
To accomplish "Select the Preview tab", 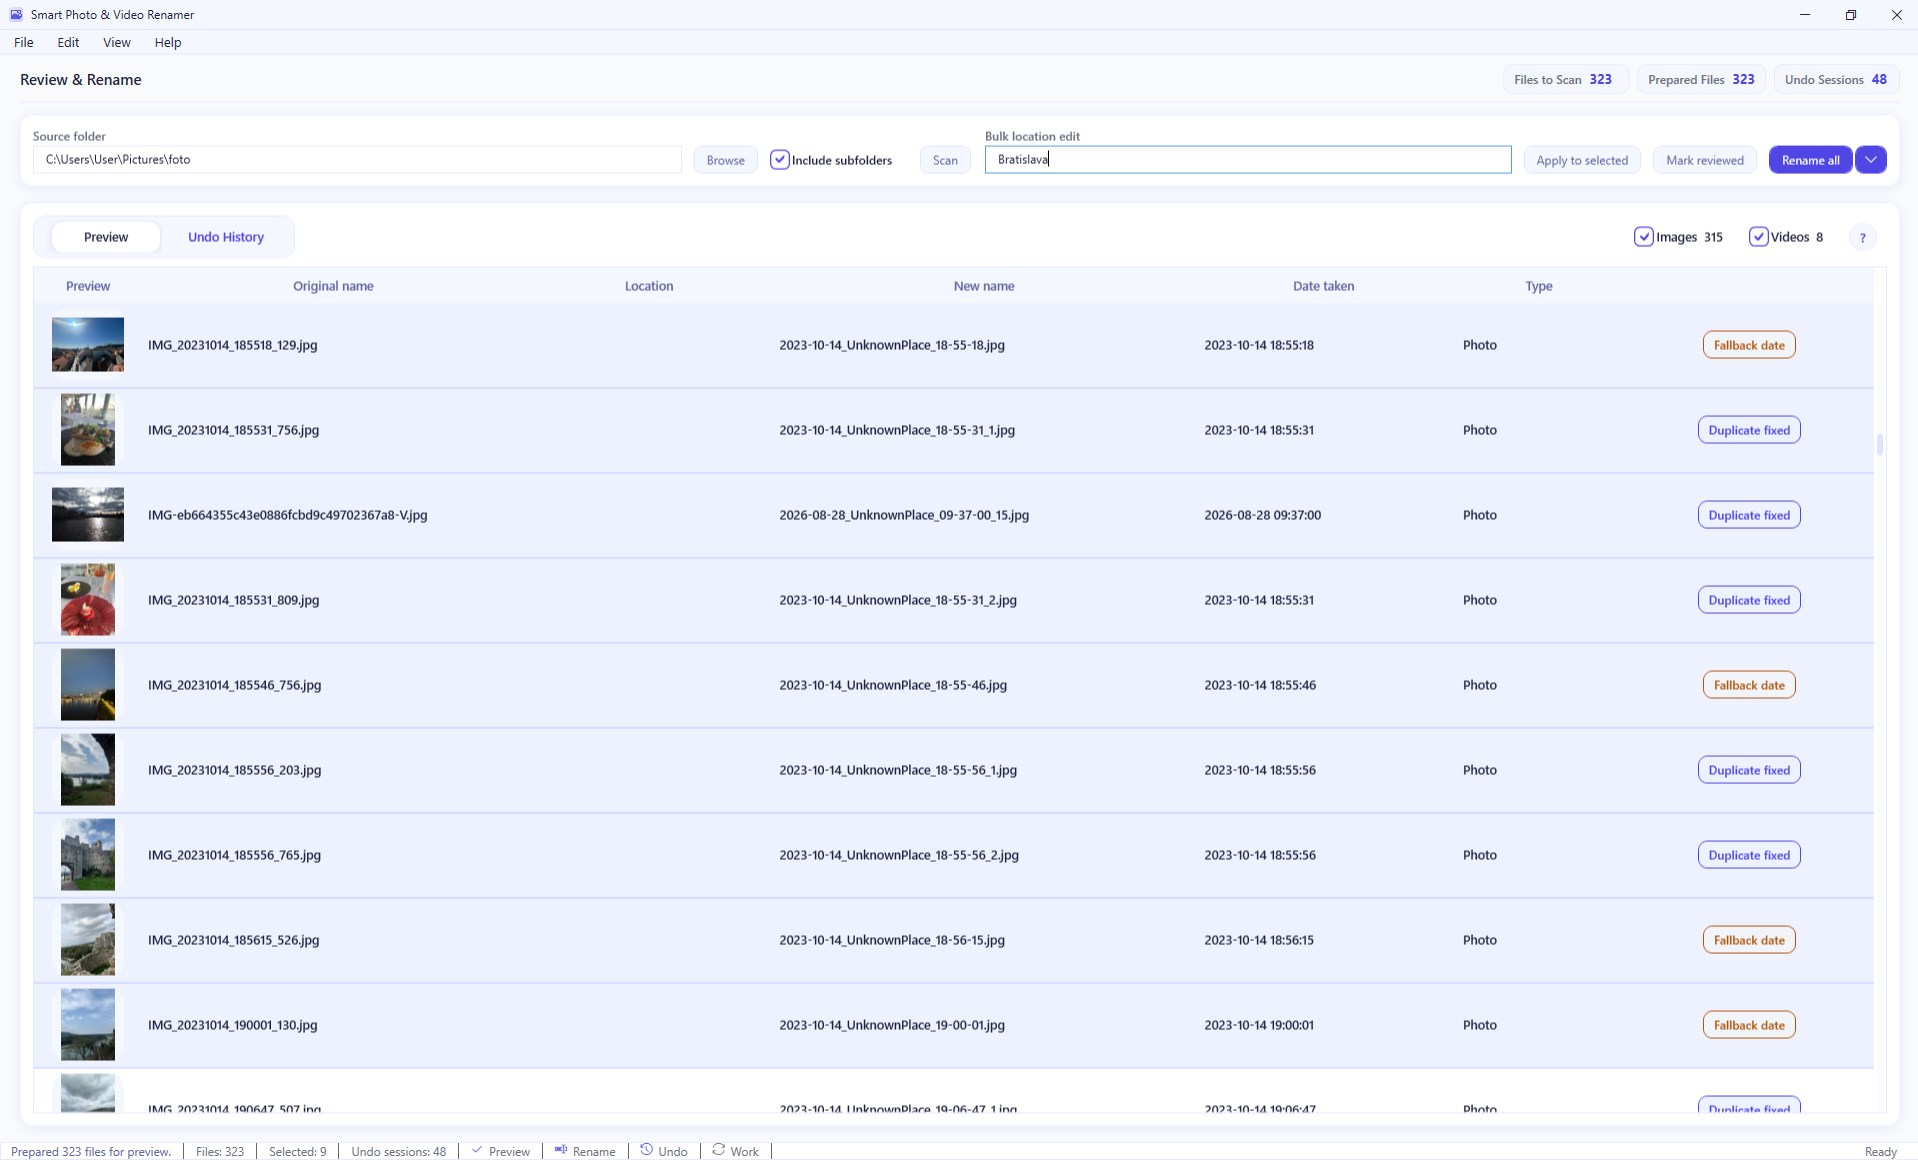I will pos(106,237).
